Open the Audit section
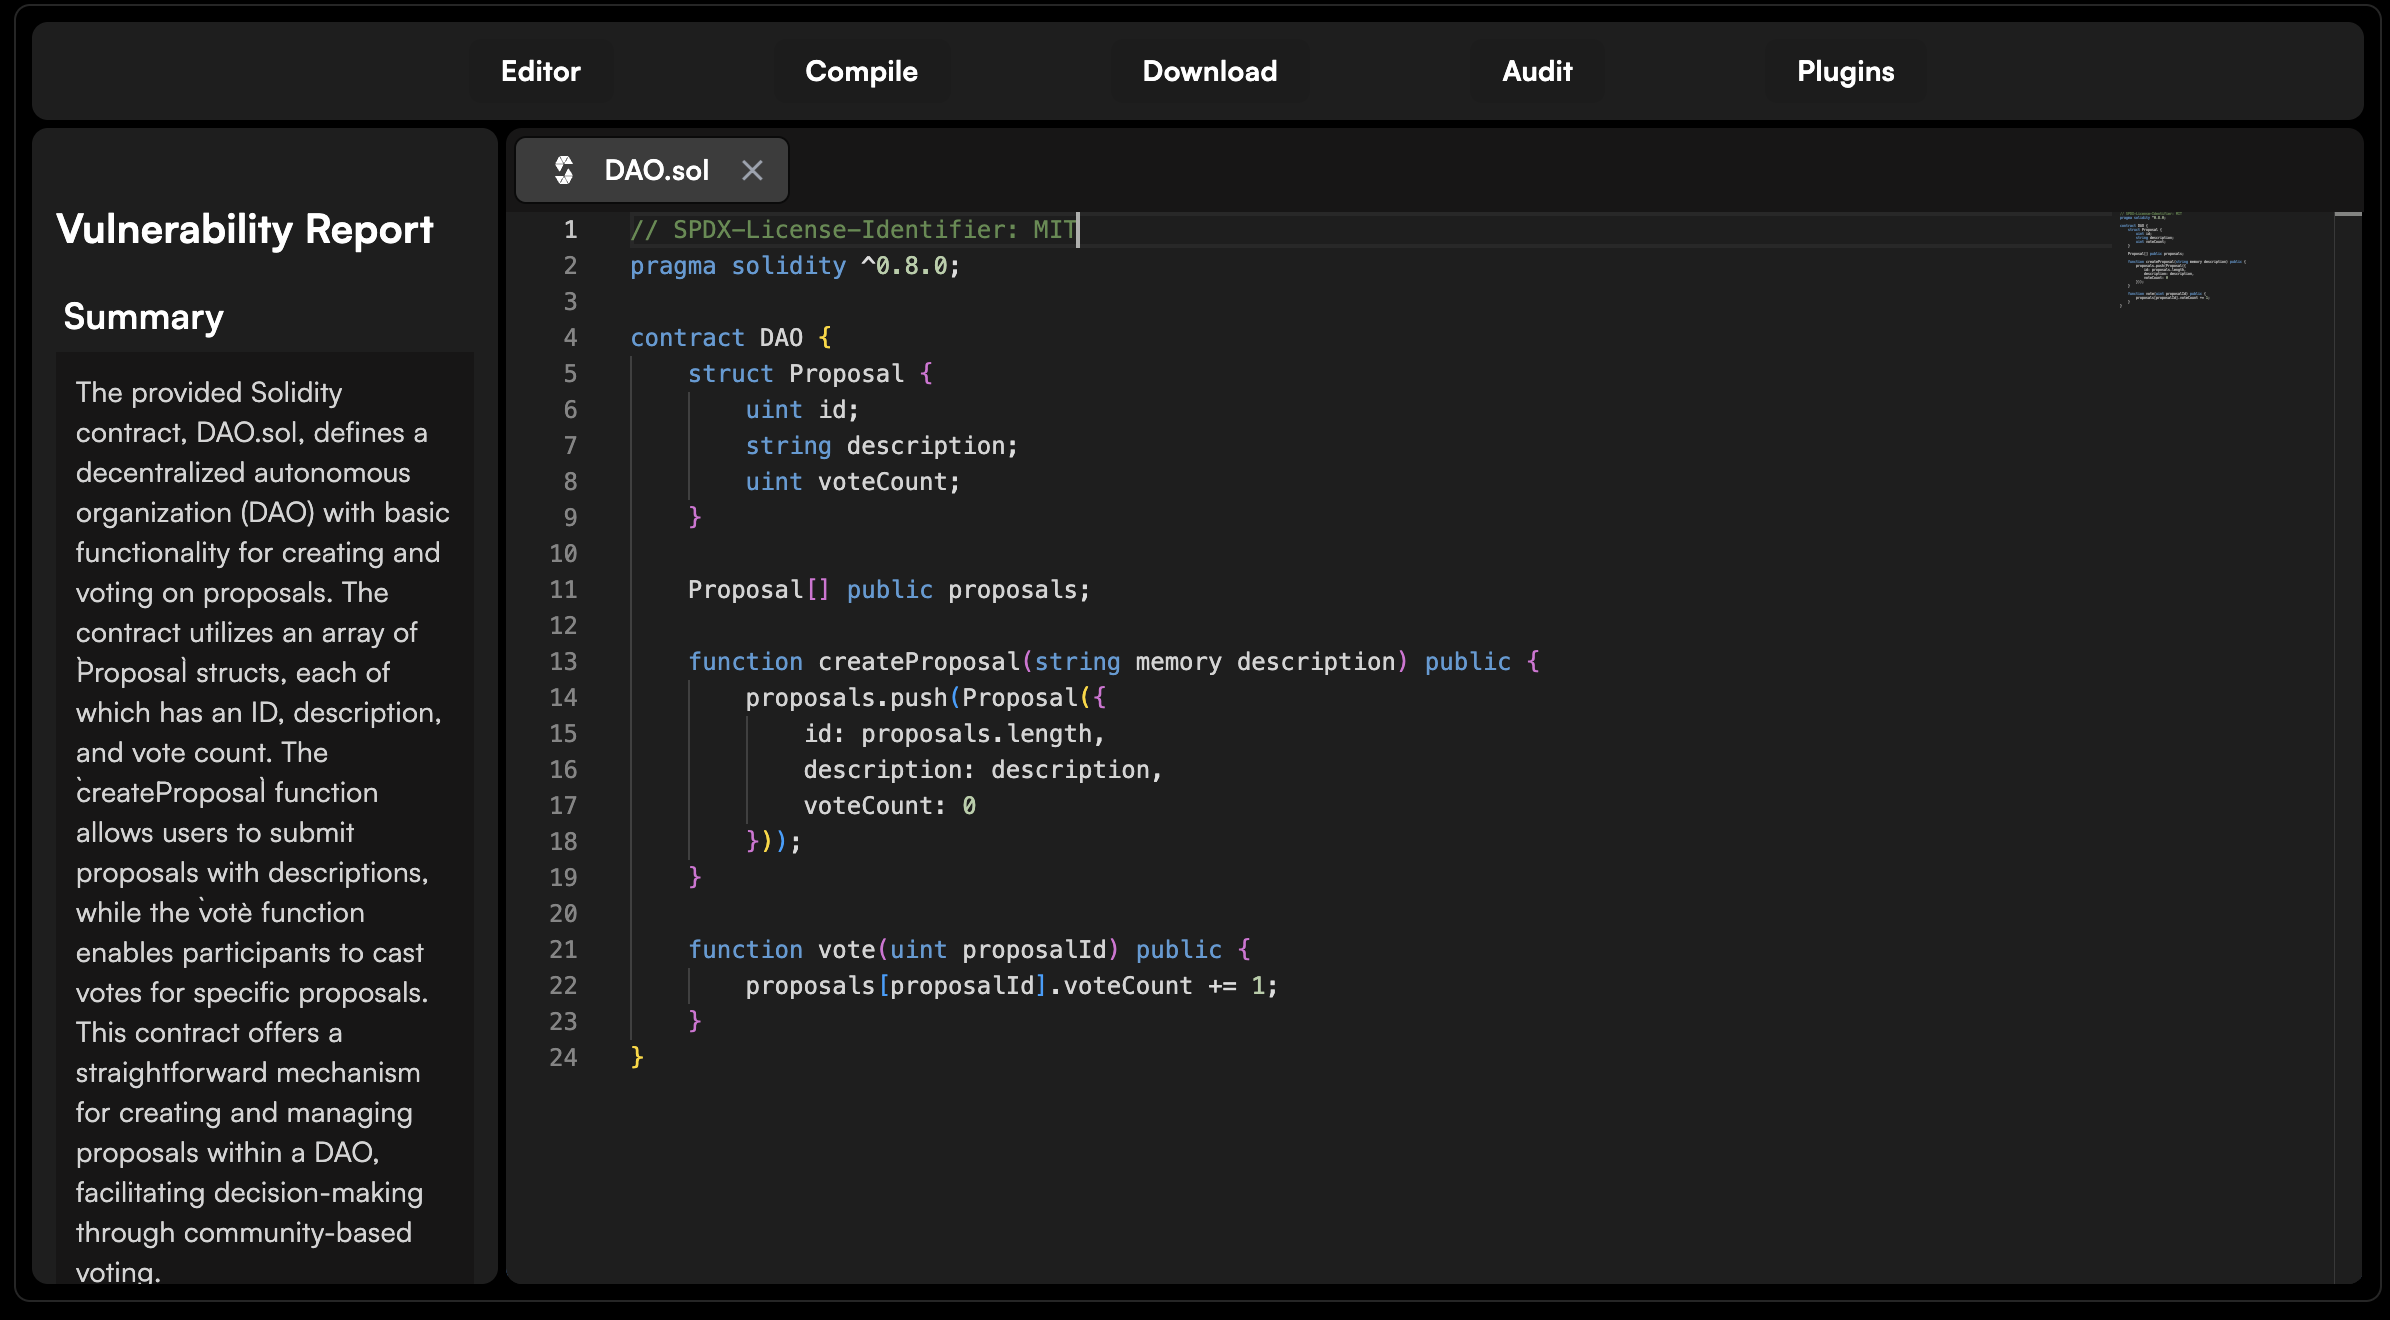The image size is (2390, 1320). pyautogui.click(x=1537, y=71)
